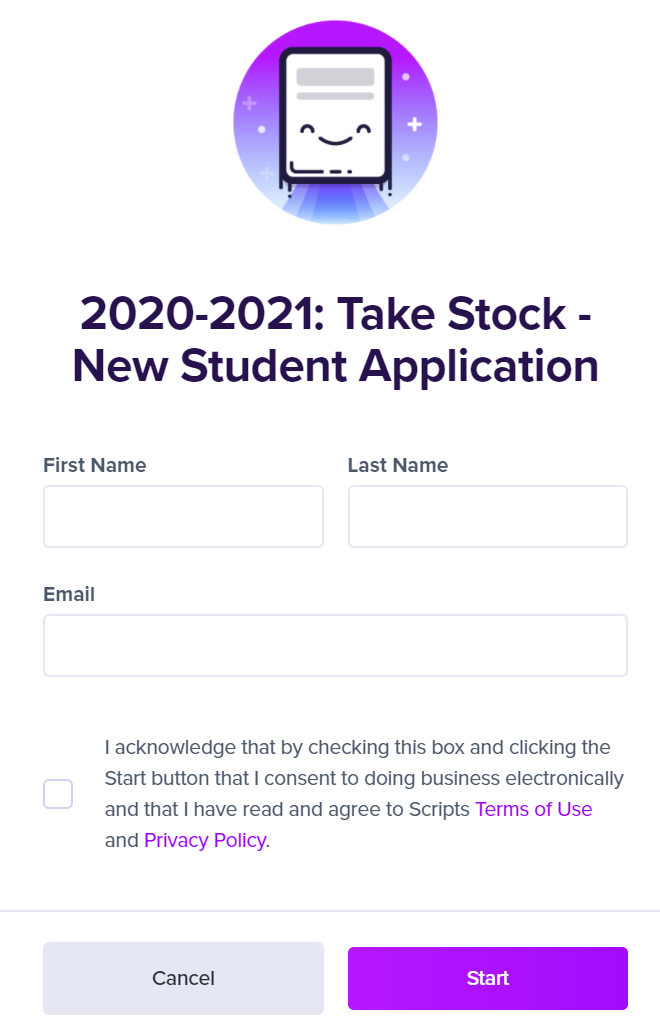Click the mascot's document header lines
The width and height of the screenshot is (660, 1034).
336,78
